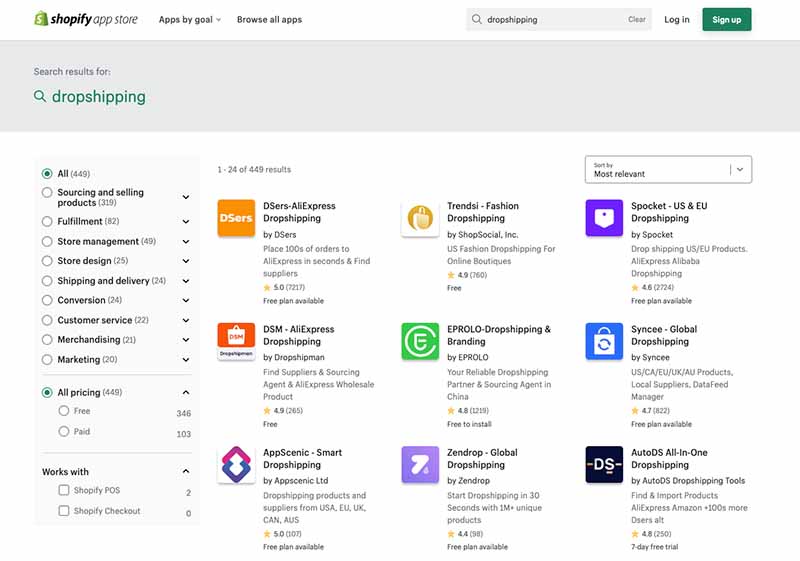This screenshot has width=800, height=561.
Task: Open Zendrop - Global Dropshipping title link
Action: pos(482,458)
